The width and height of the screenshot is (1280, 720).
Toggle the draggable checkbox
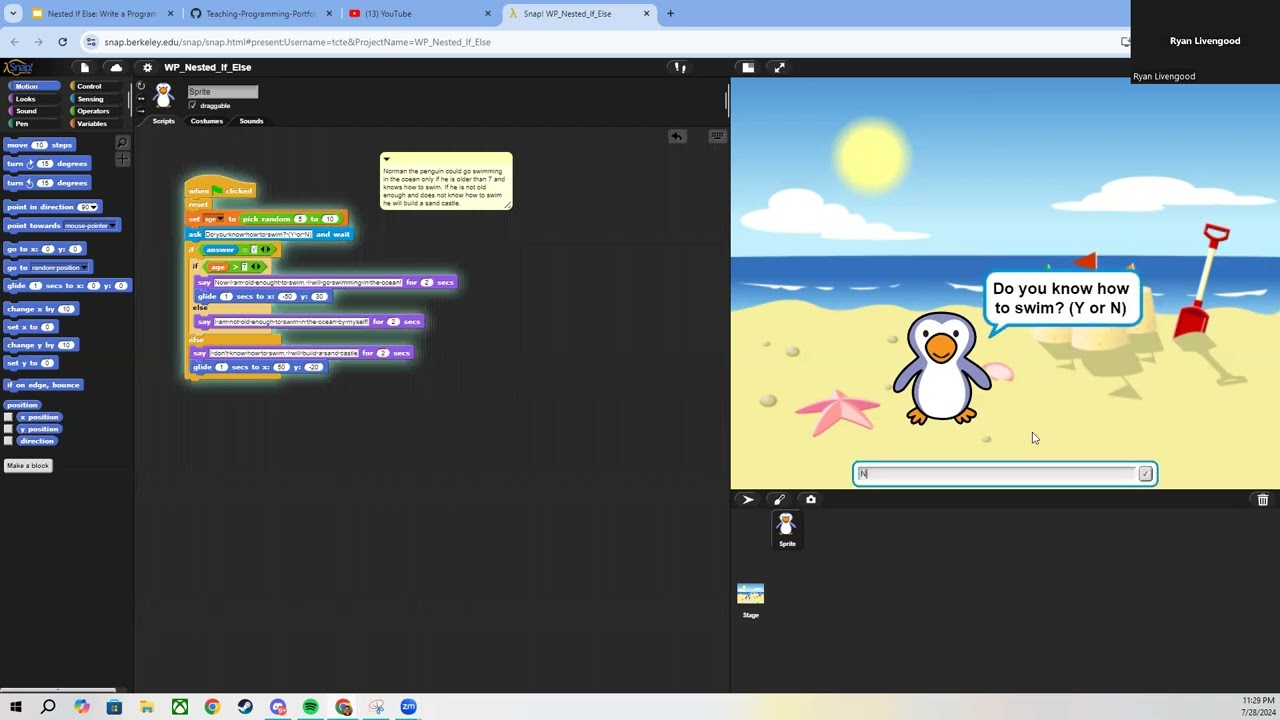(x=193, y=105)
